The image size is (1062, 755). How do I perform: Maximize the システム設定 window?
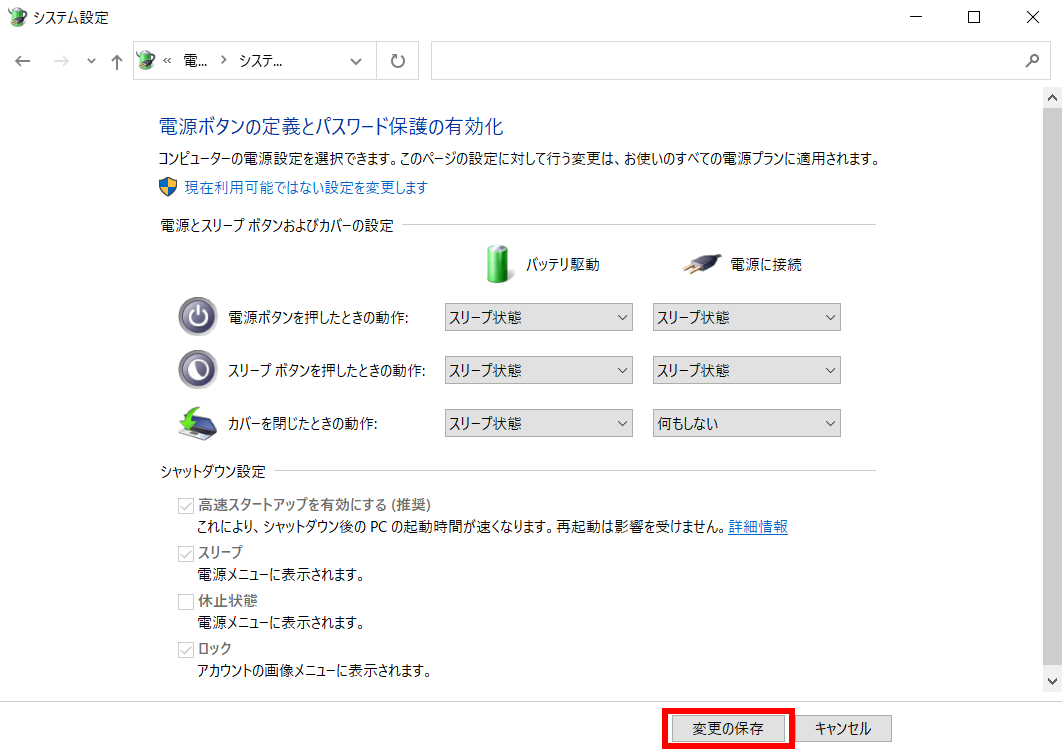[x=974, y=17]
